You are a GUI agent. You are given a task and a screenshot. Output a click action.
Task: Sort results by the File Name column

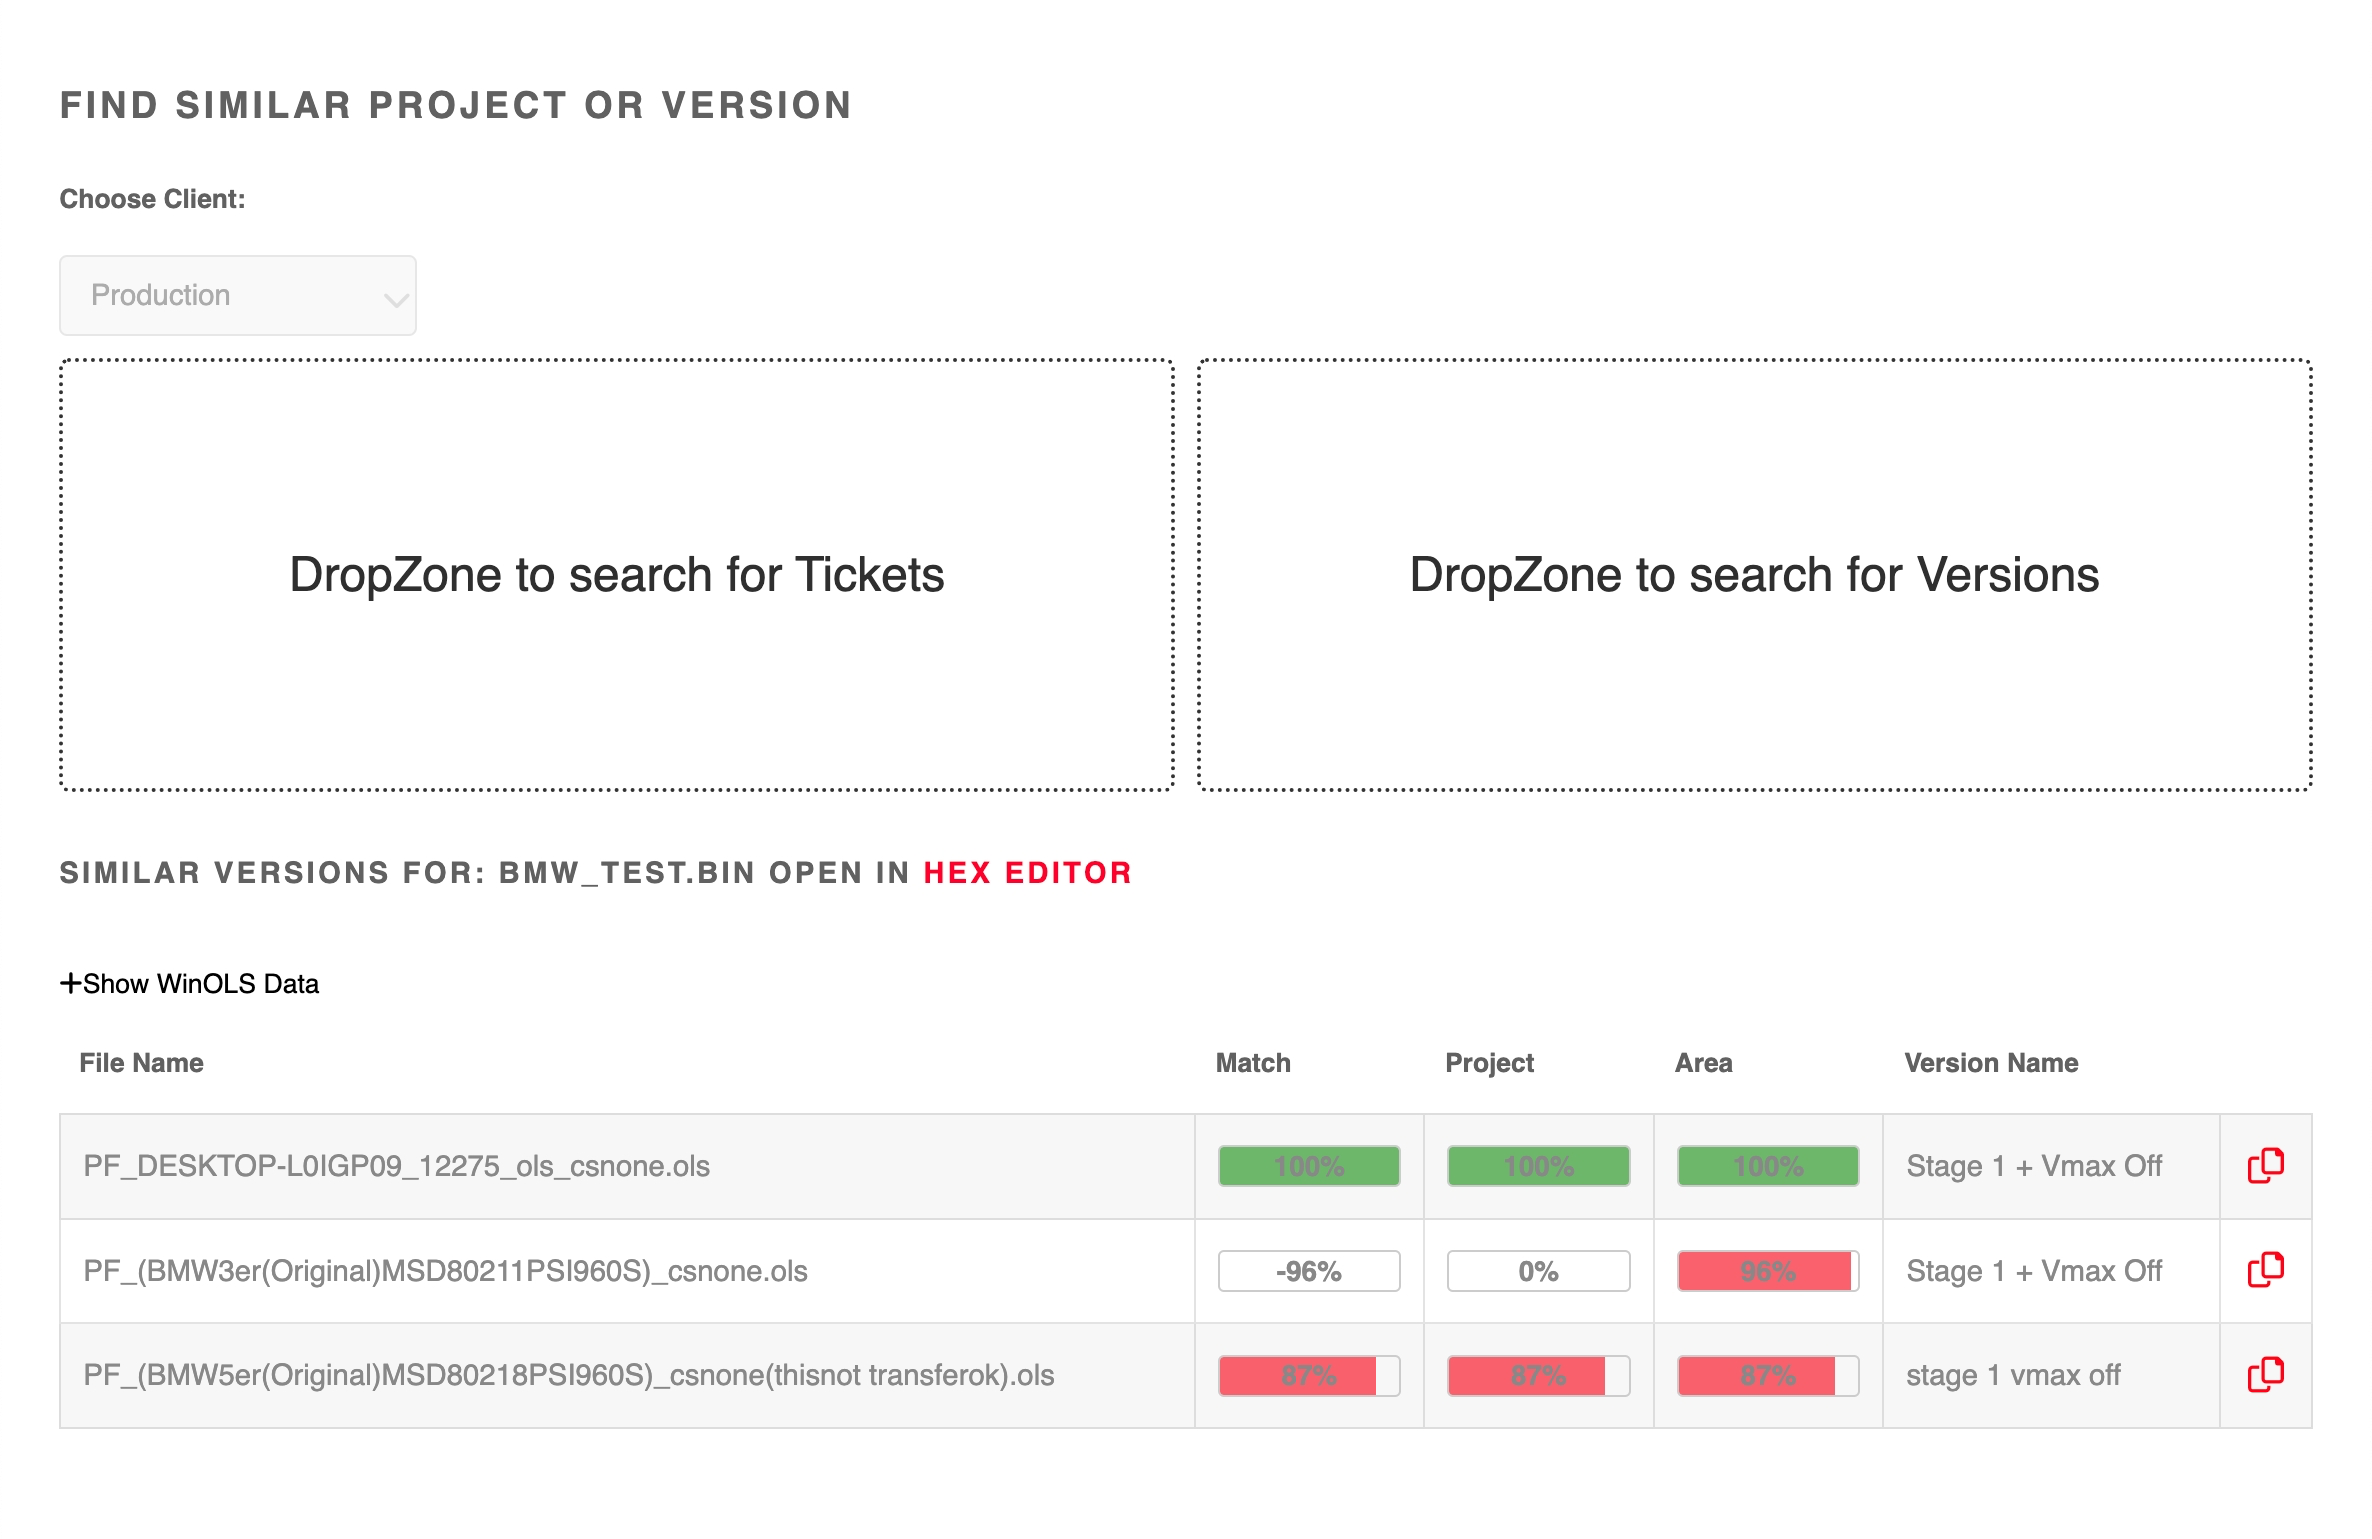[x=142, y=1063]
